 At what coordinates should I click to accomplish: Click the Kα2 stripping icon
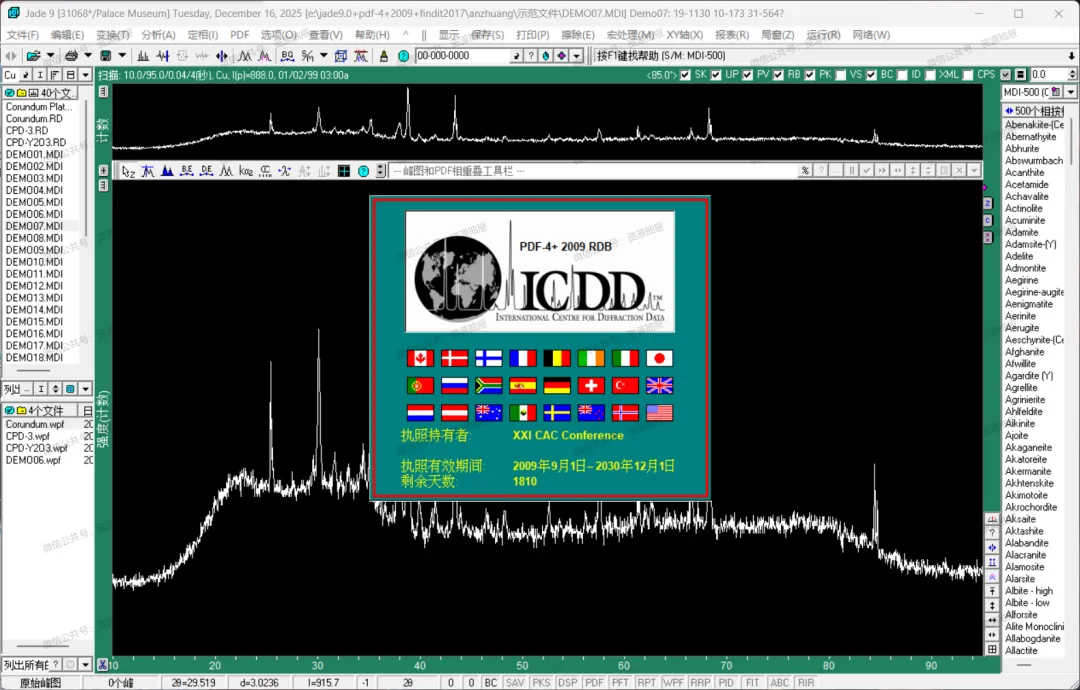click(245, 171)
